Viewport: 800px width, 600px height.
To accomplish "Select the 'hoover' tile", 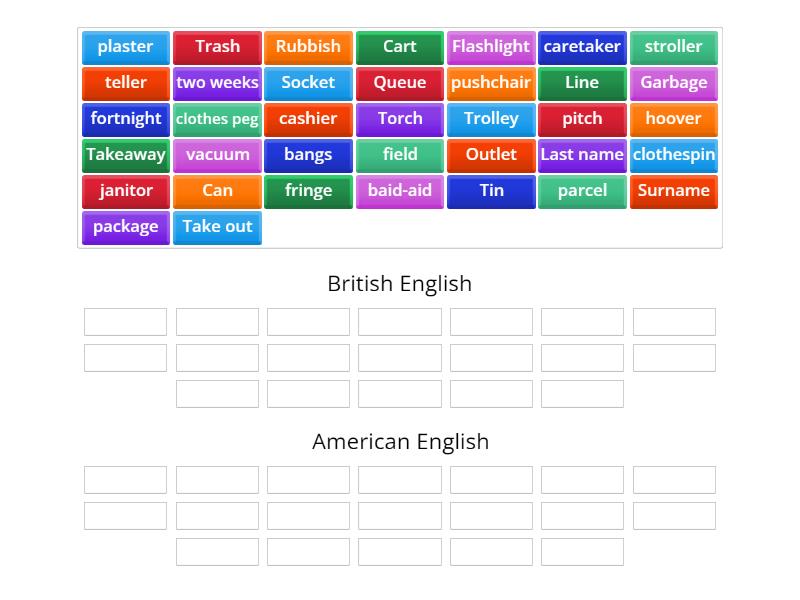I will tap(674, 119).
